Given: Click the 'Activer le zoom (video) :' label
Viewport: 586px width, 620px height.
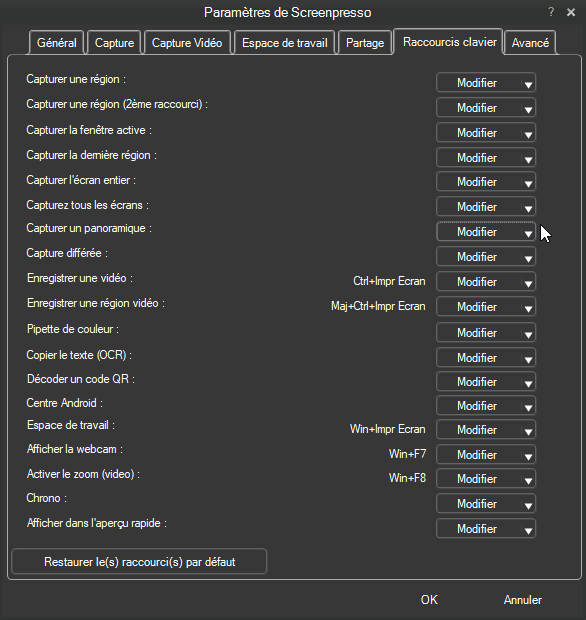Looking at the screenshot, I should (x=83, y=474).
